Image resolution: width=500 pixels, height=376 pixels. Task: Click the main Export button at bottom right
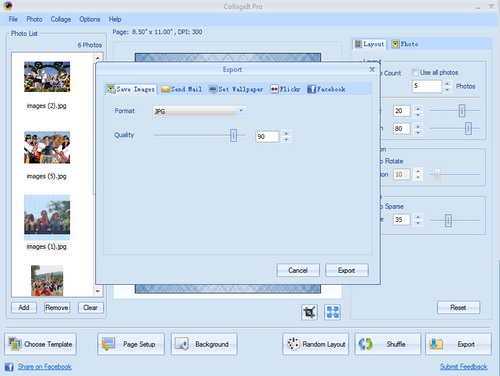pyautogui.click(x=458, y=344)
